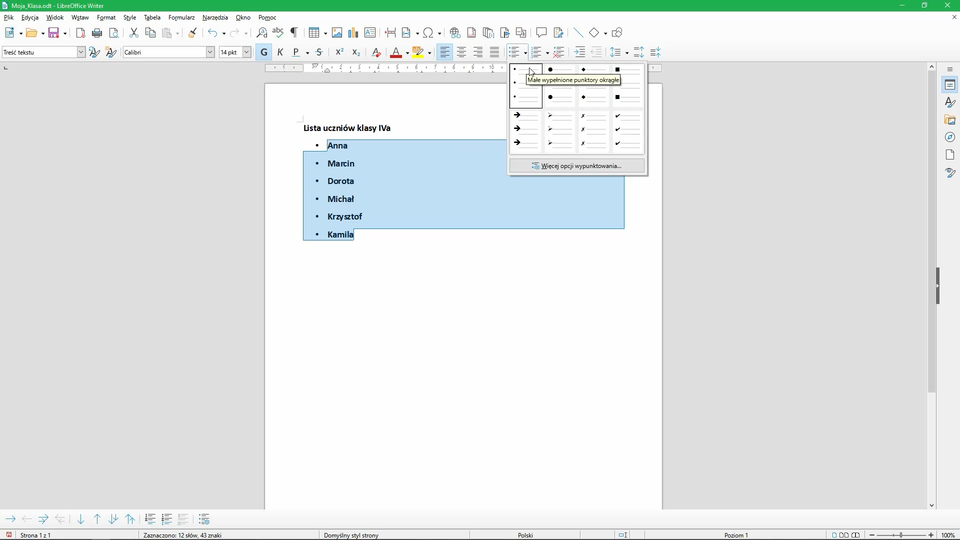Click the Save document icon
The width and height of the screenshot is (960, 540).
coord(54,33)
